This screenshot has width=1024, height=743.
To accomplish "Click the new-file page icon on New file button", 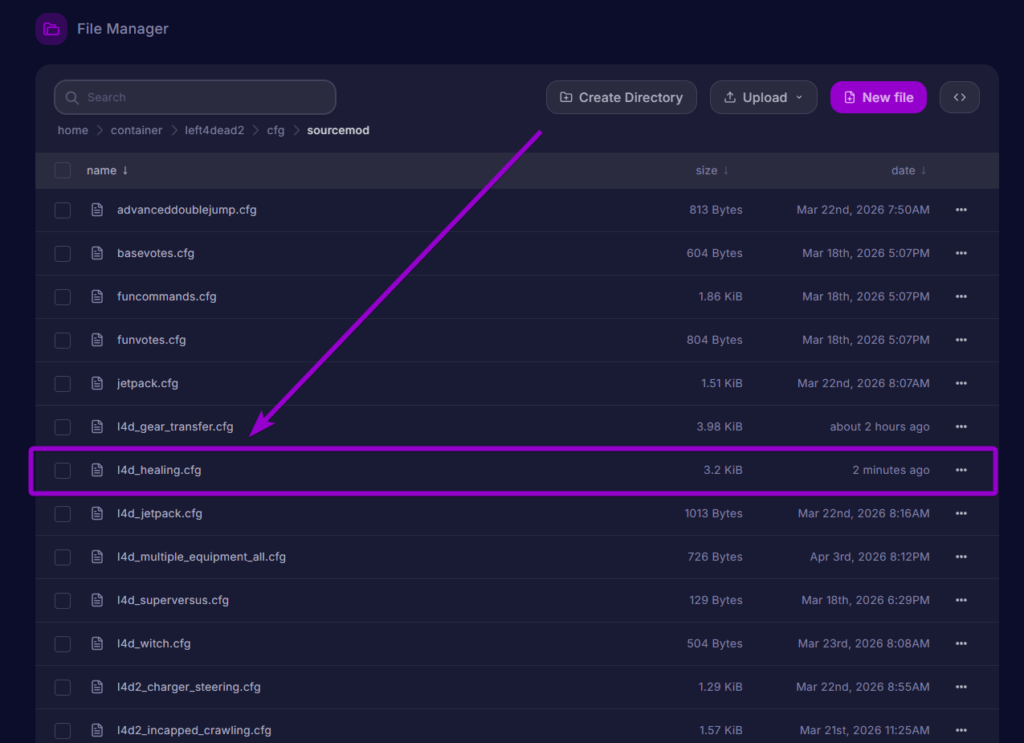I will [851, 97].
